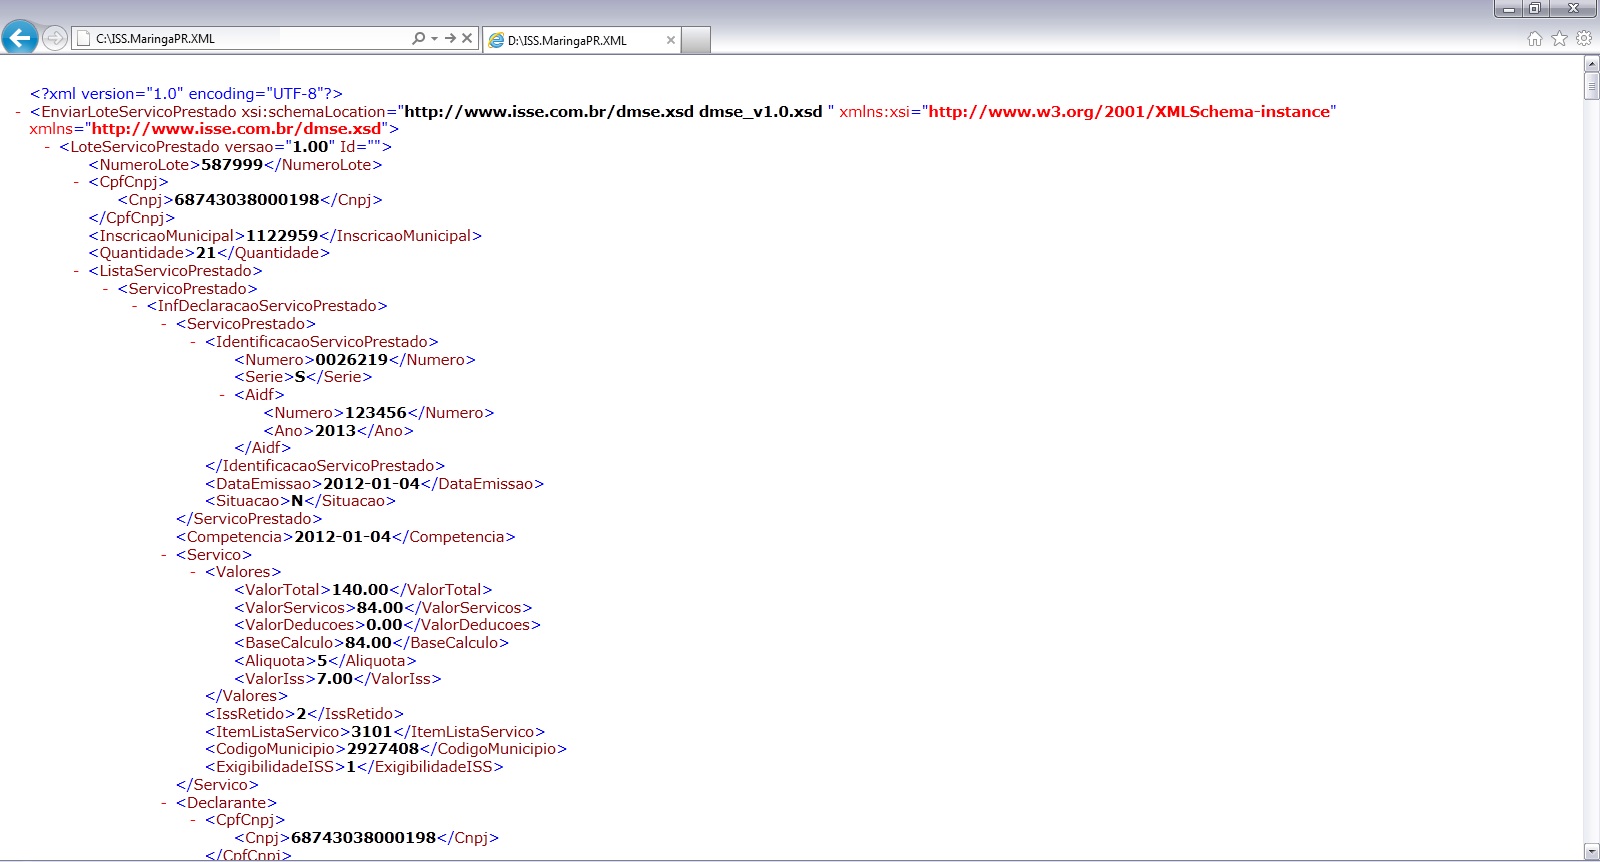Click the scroll down arrow of vertical scrollbar
The height and width of the screenshot is (862, 1600).
pyautogui.click(x=1592, y=851)
